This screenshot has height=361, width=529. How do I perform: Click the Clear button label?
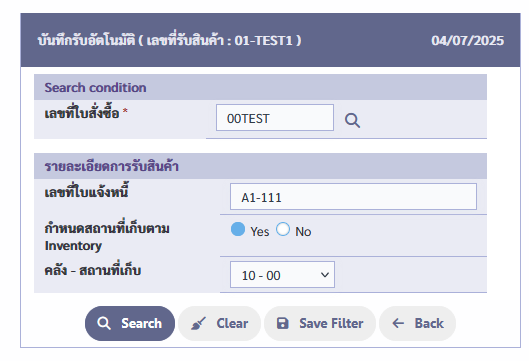pos(232,323)
